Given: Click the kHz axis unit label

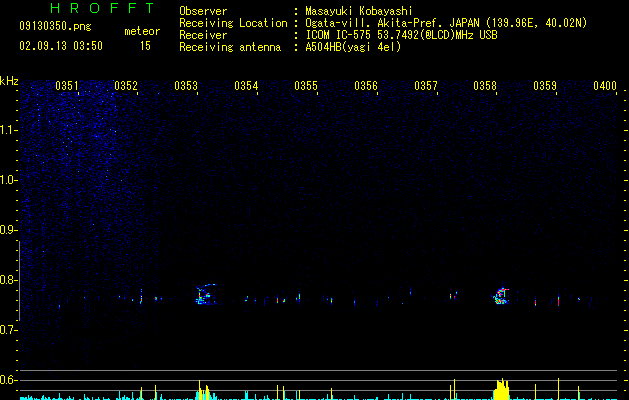Looking at the screenshot, I should (x=9, y=81).
